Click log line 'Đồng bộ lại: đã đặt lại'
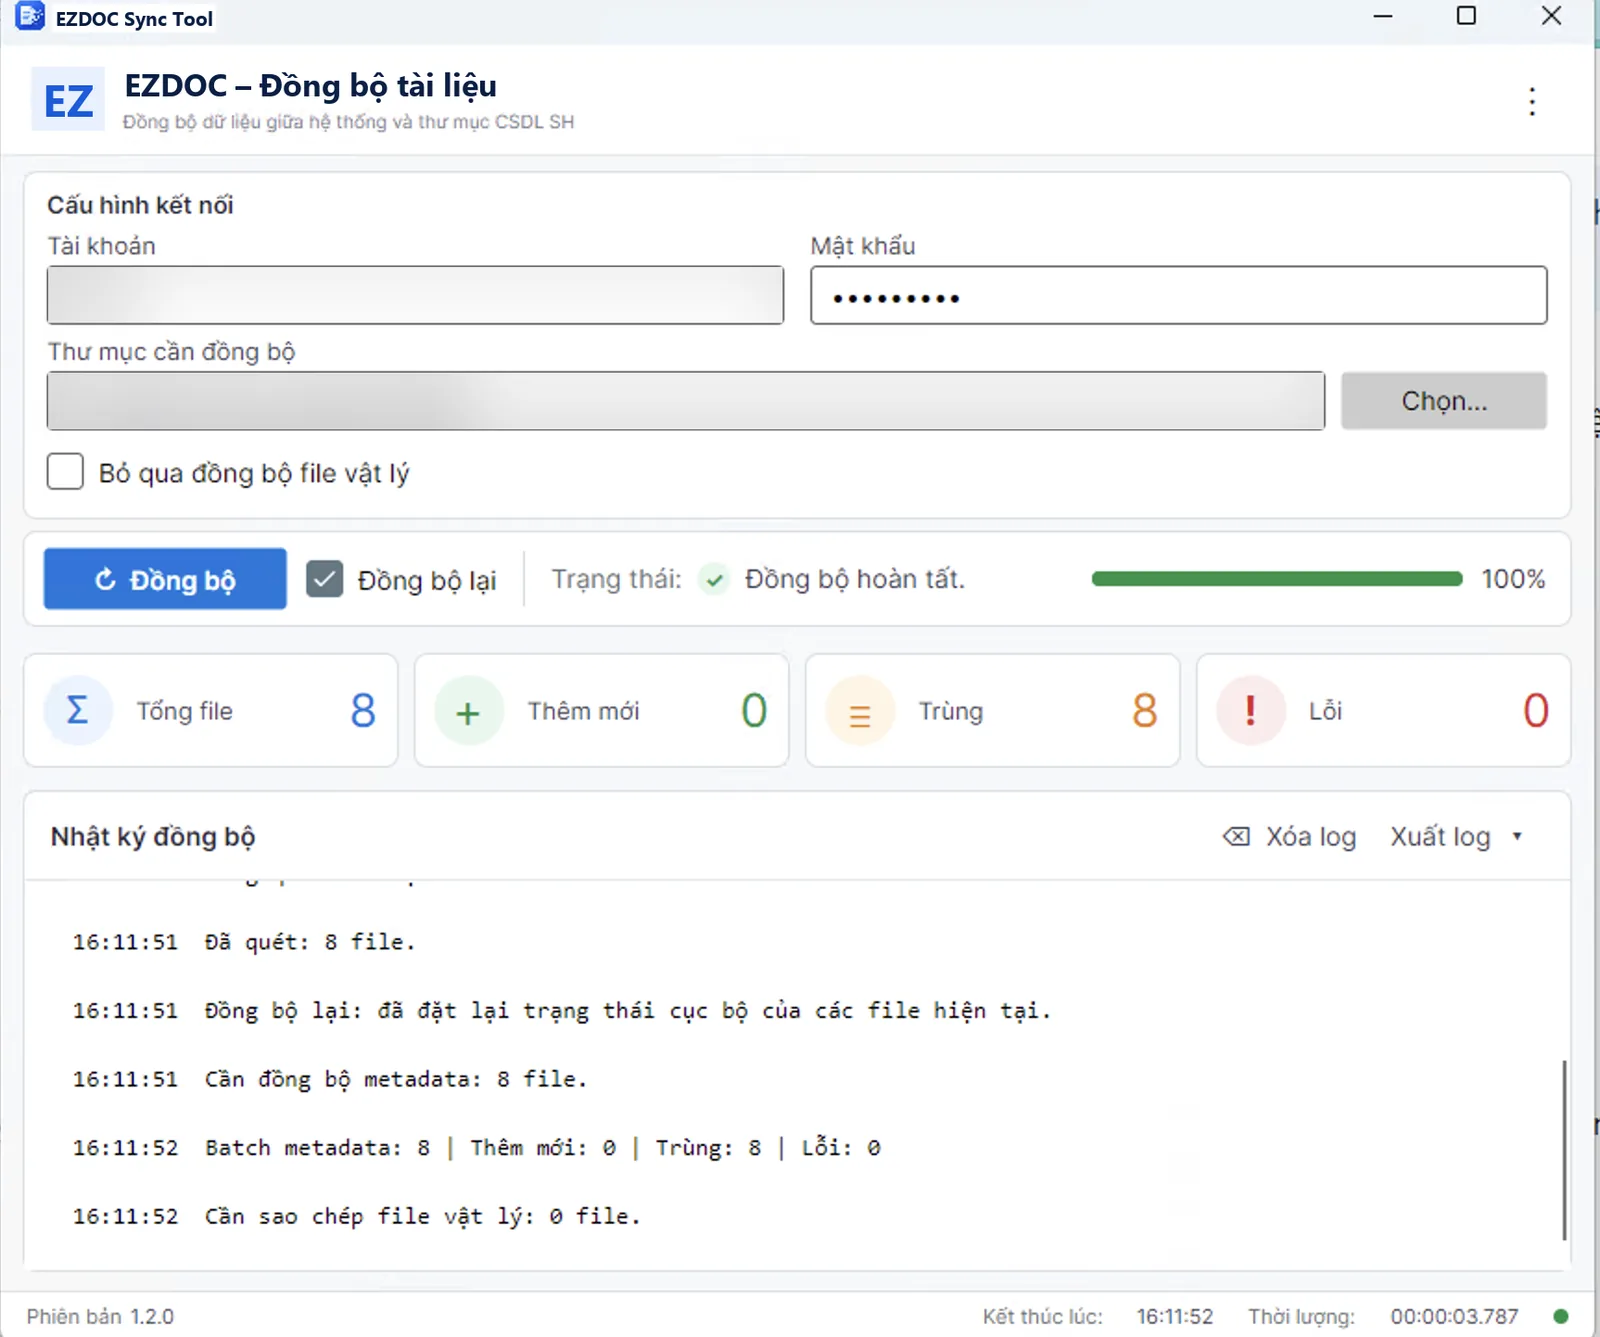Screen dimensions: 1600x1337 point(628,1011)
